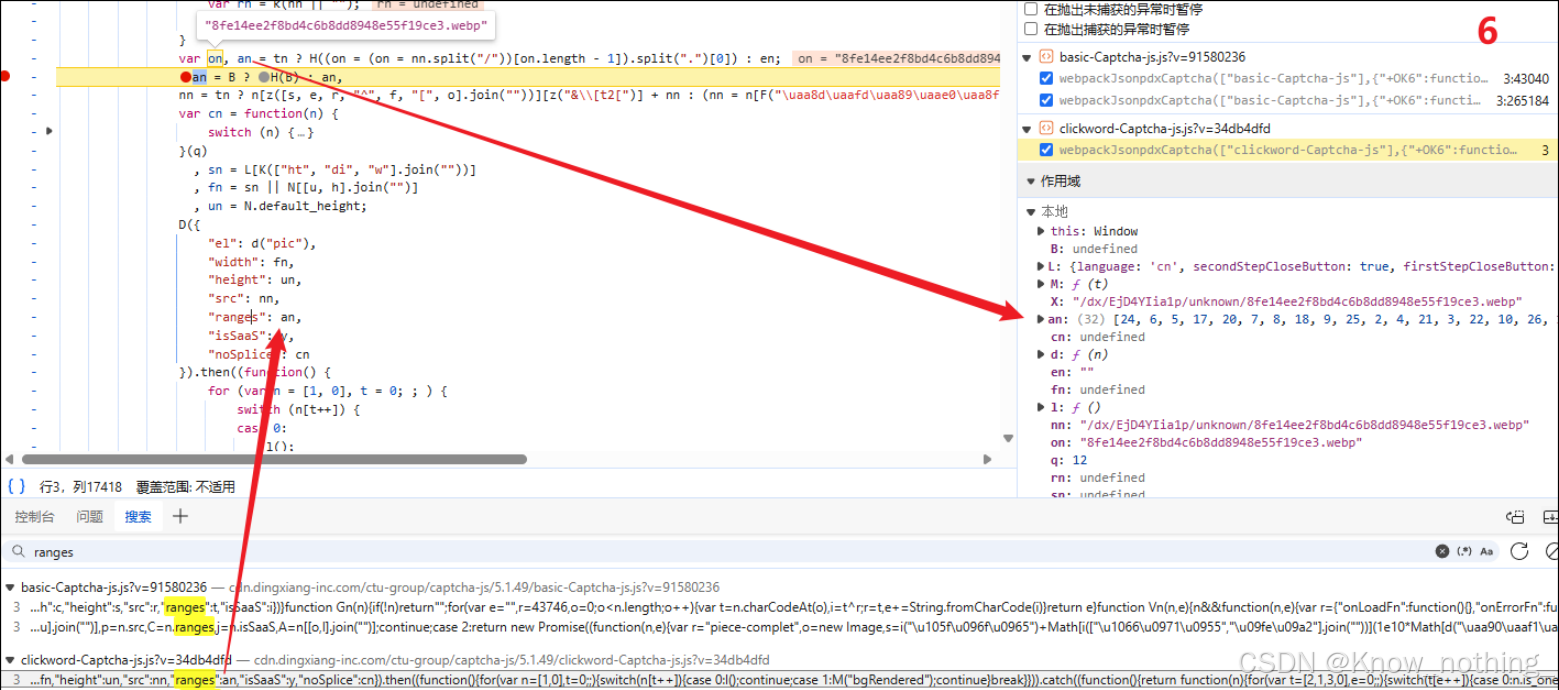Expand the d function variable
This screenshot has width=1559, height=690.
pyautogui.click(x=1042, y=354)
